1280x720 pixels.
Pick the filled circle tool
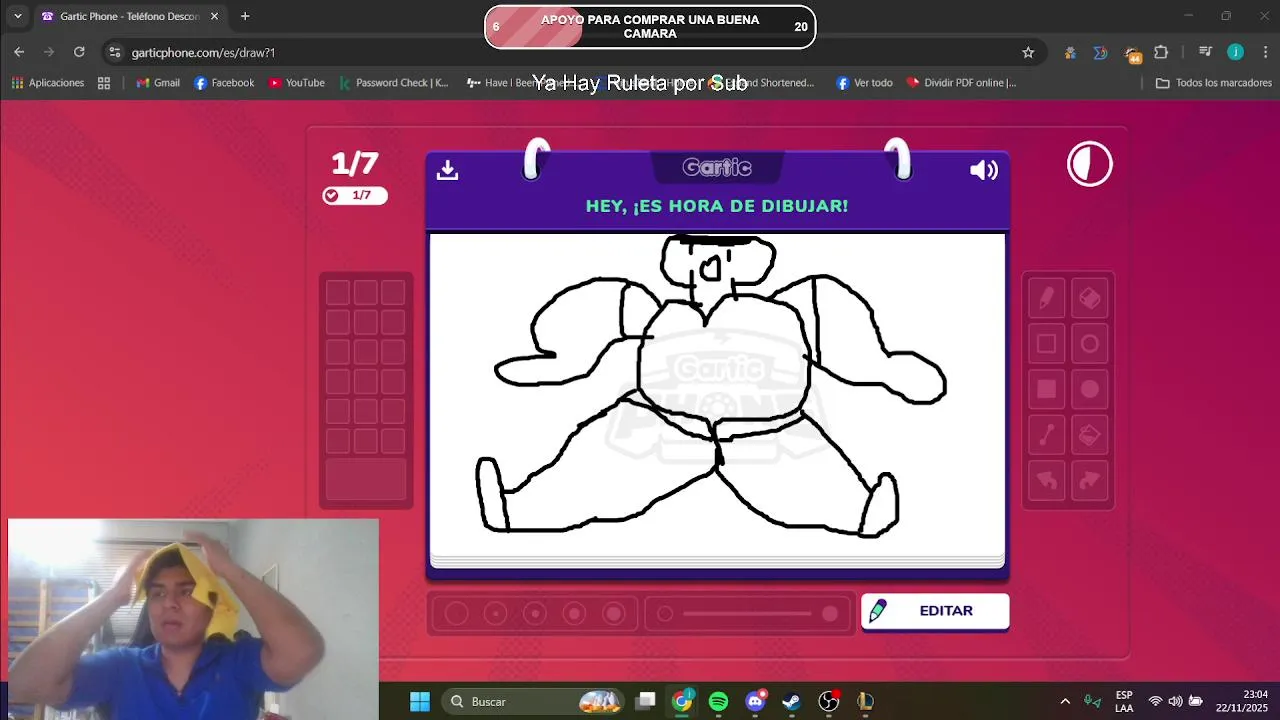coord(1090,389)
